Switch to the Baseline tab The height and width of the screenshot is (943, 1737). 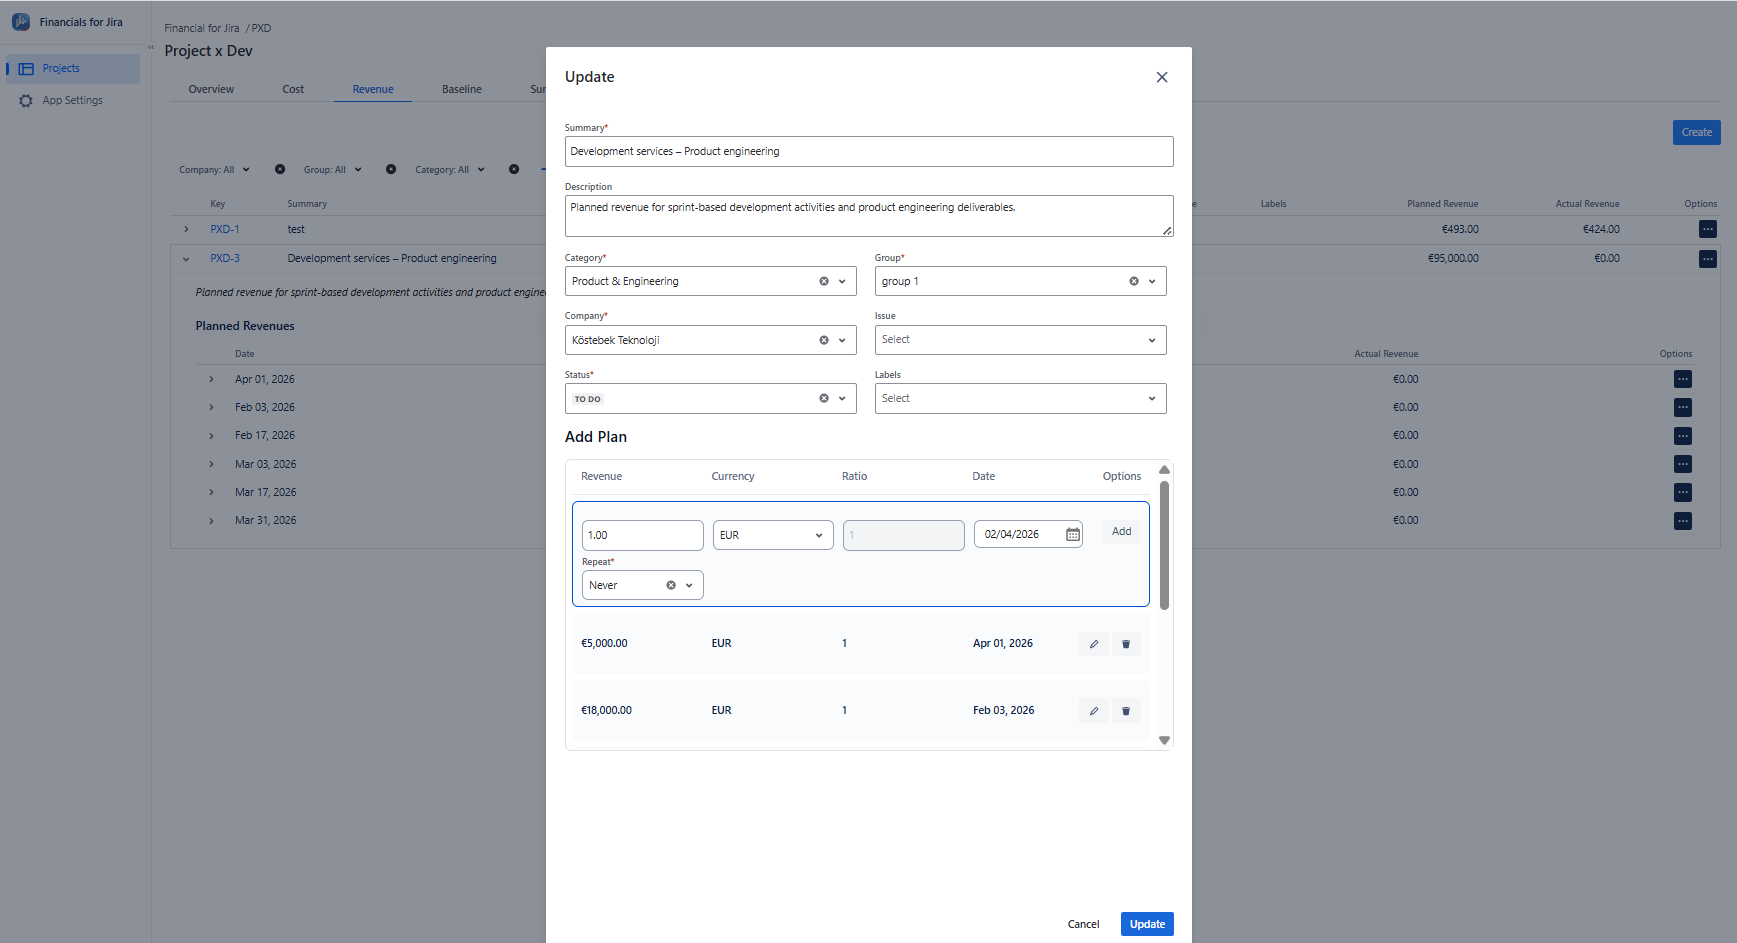pyautogui.click(x=462, y=89)
